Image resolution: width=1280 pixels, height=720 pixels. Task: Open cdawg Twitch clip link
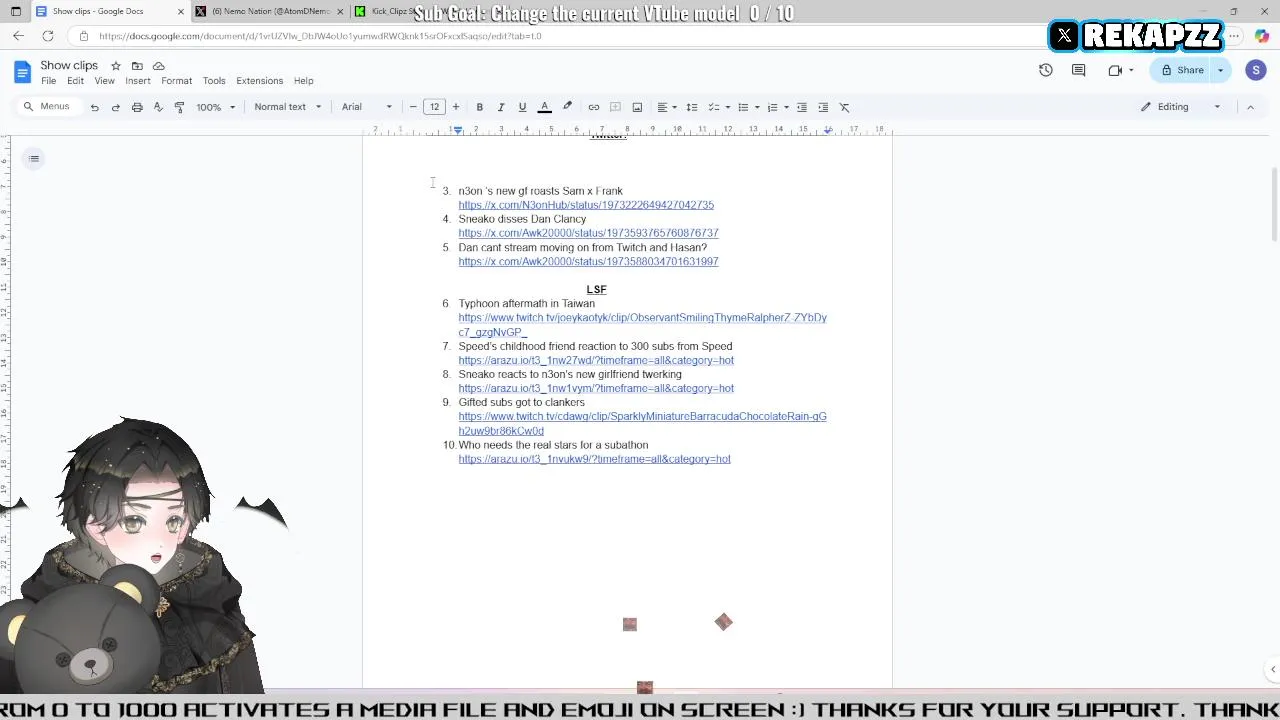[642, 423]
